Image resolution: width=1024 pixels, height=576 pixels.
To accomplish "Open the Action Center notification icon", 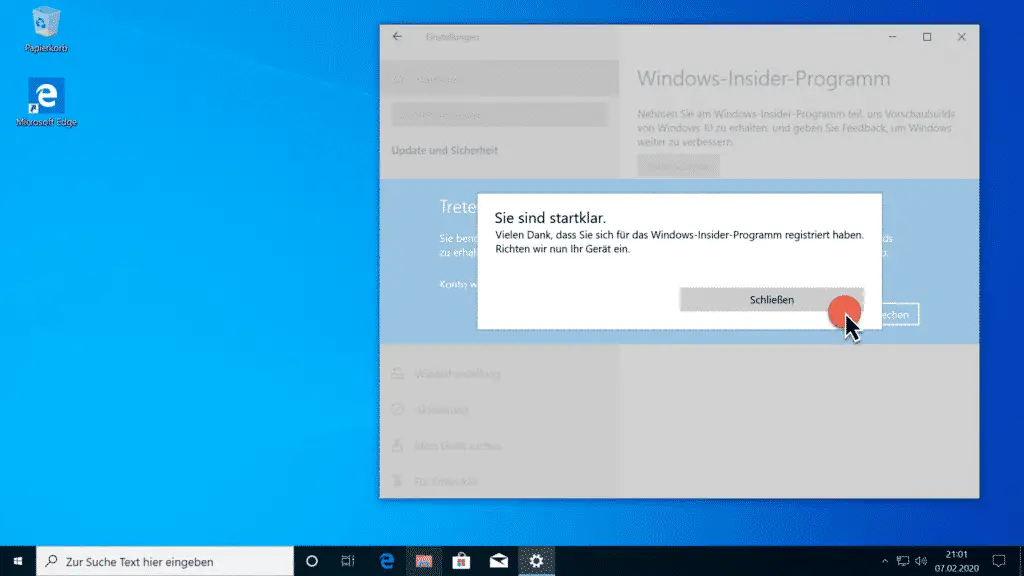I will click(999, 561).
